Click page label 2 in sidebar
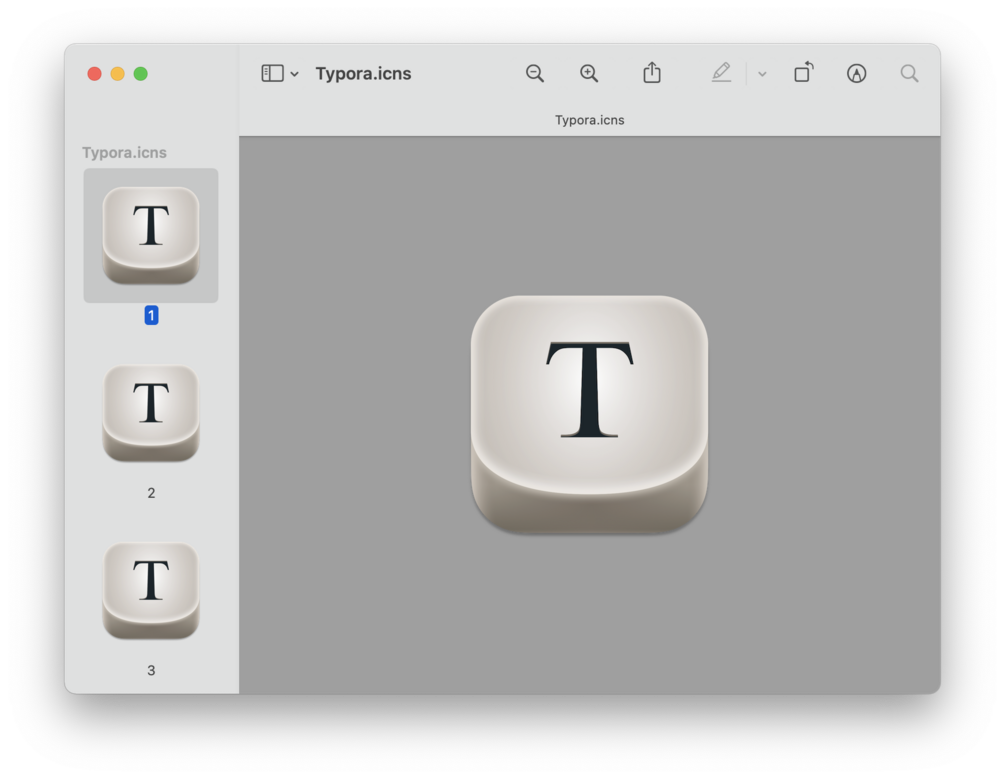The height and width of the screenshot is (779, 1005). point(151,493)
